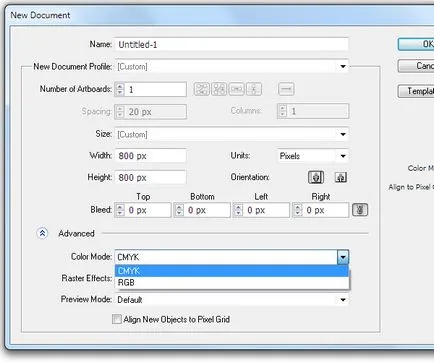Click the Left bleed stepper arrows
Screen dimensions: 434x363
pos(238,210)
